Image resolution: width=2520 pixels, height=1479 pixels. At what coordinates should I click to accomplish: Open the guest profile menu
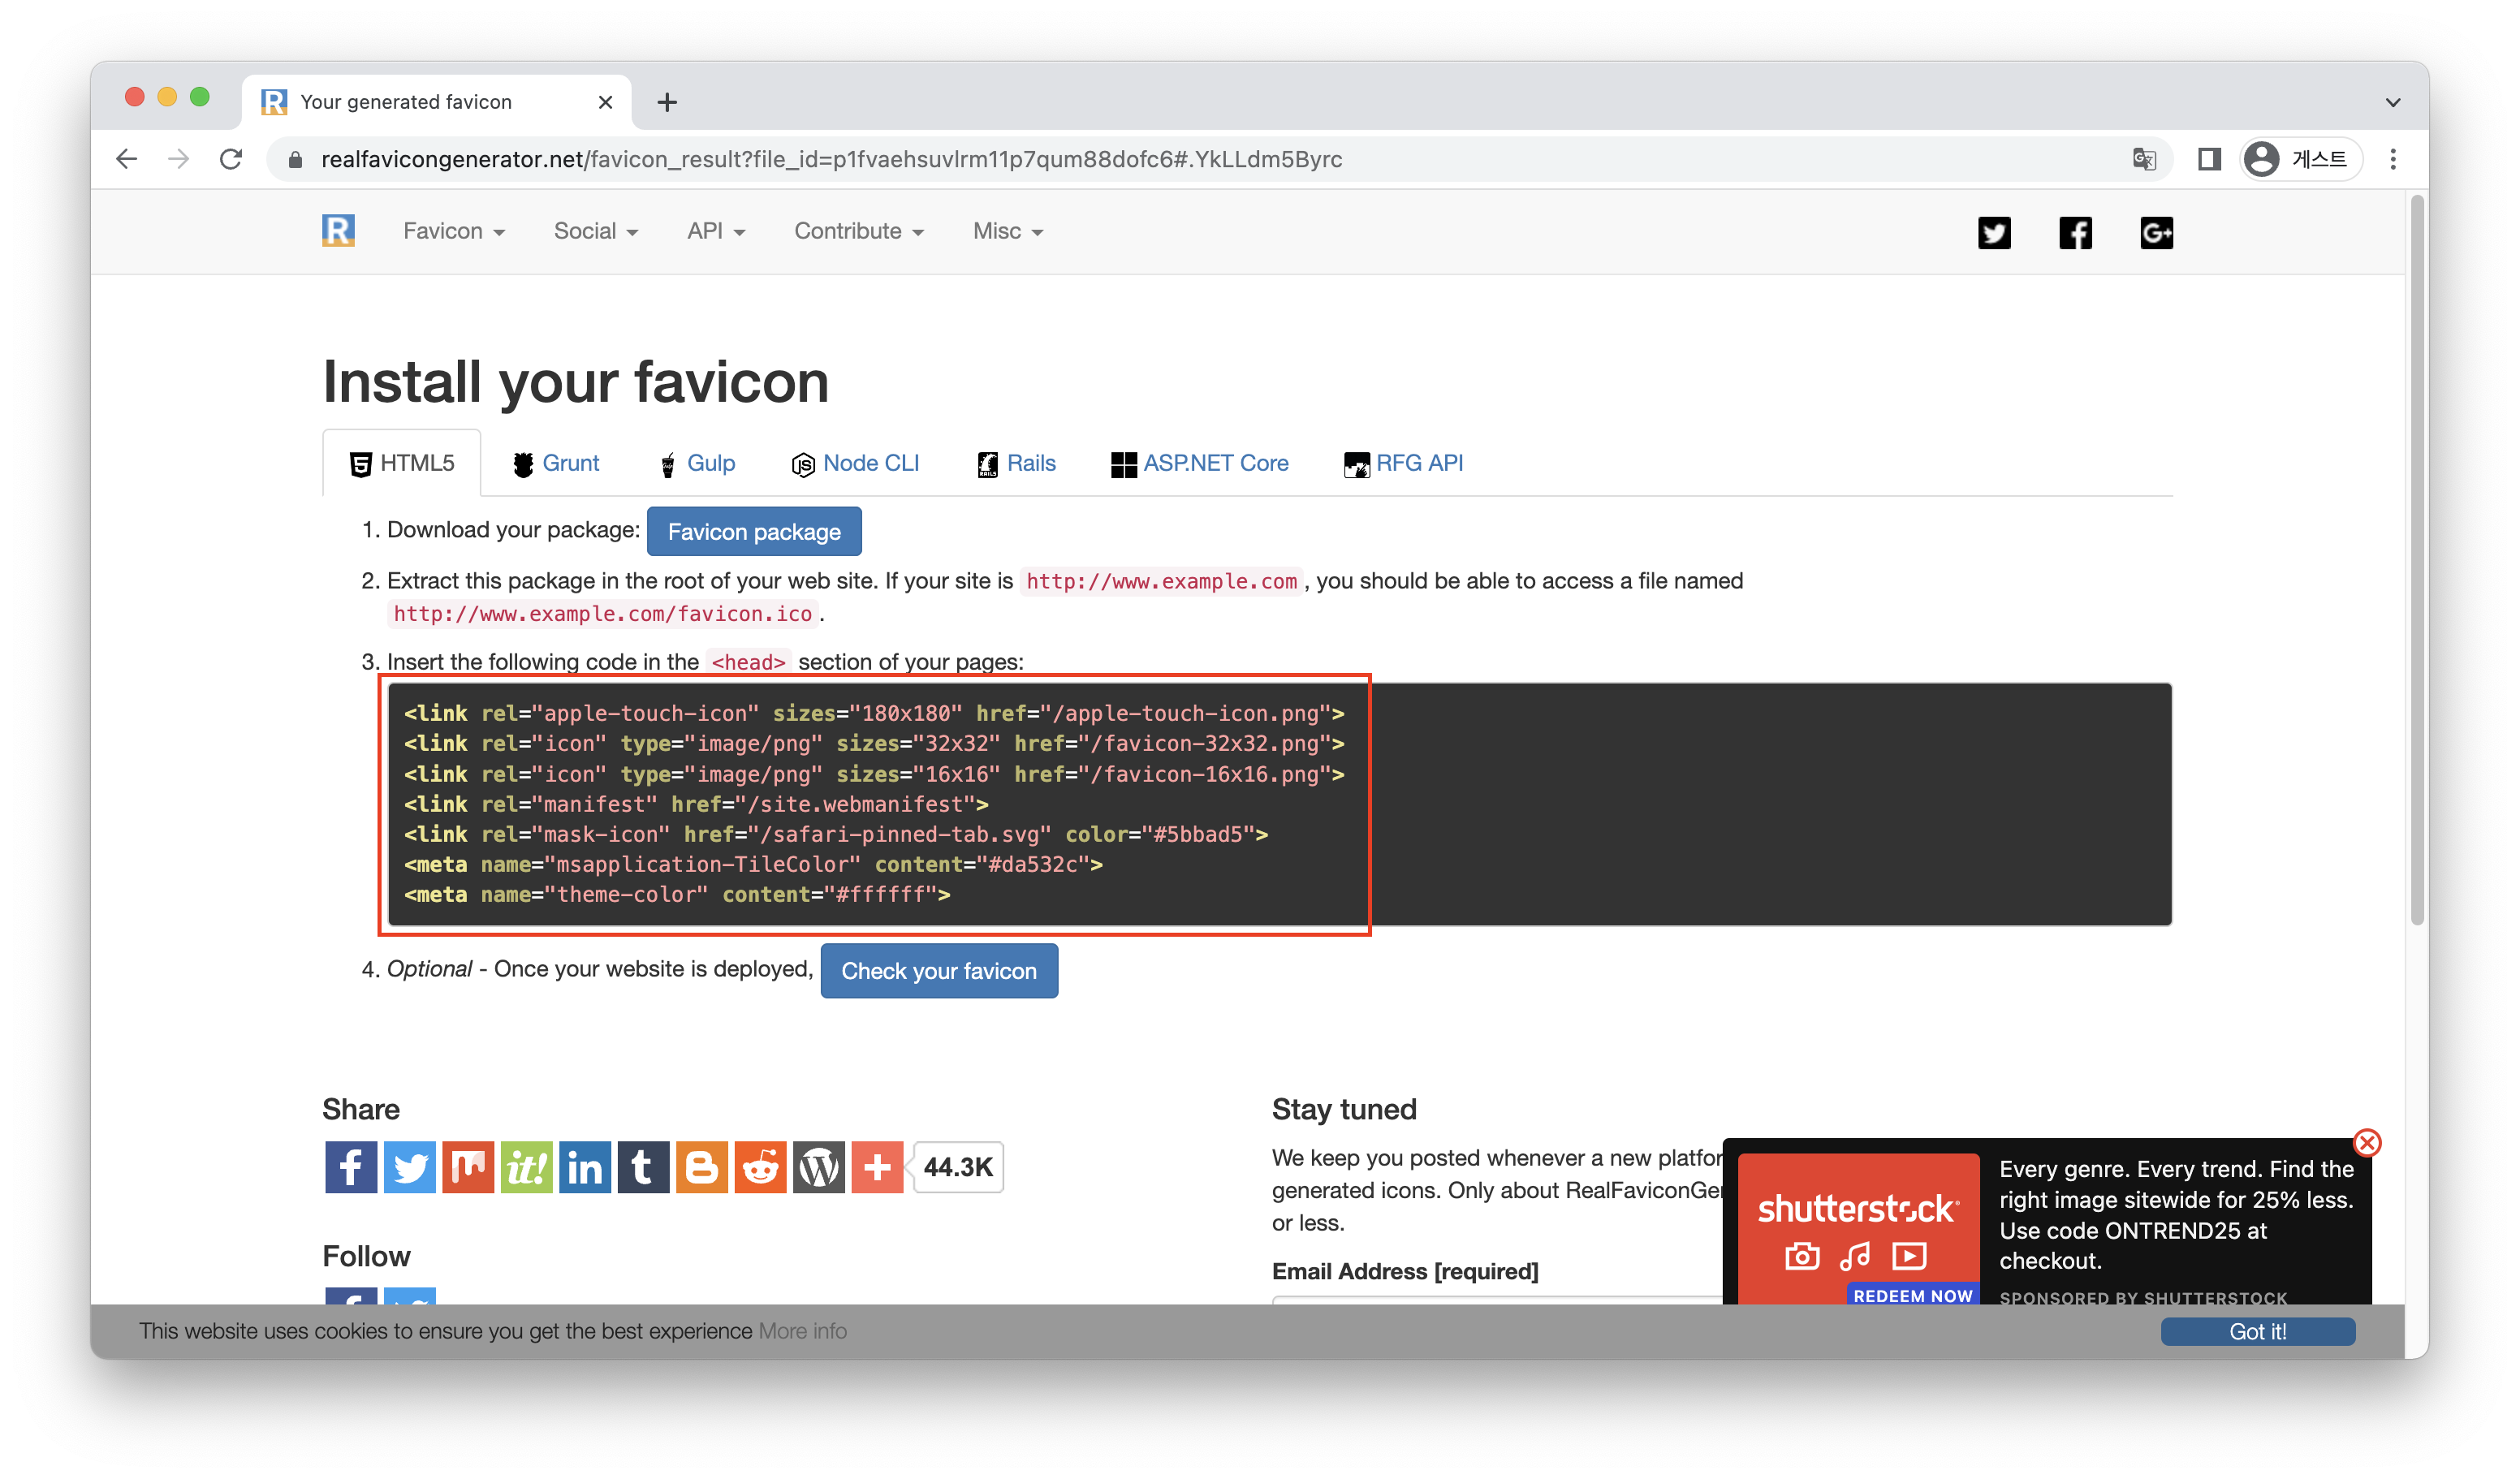point(2299,159)
